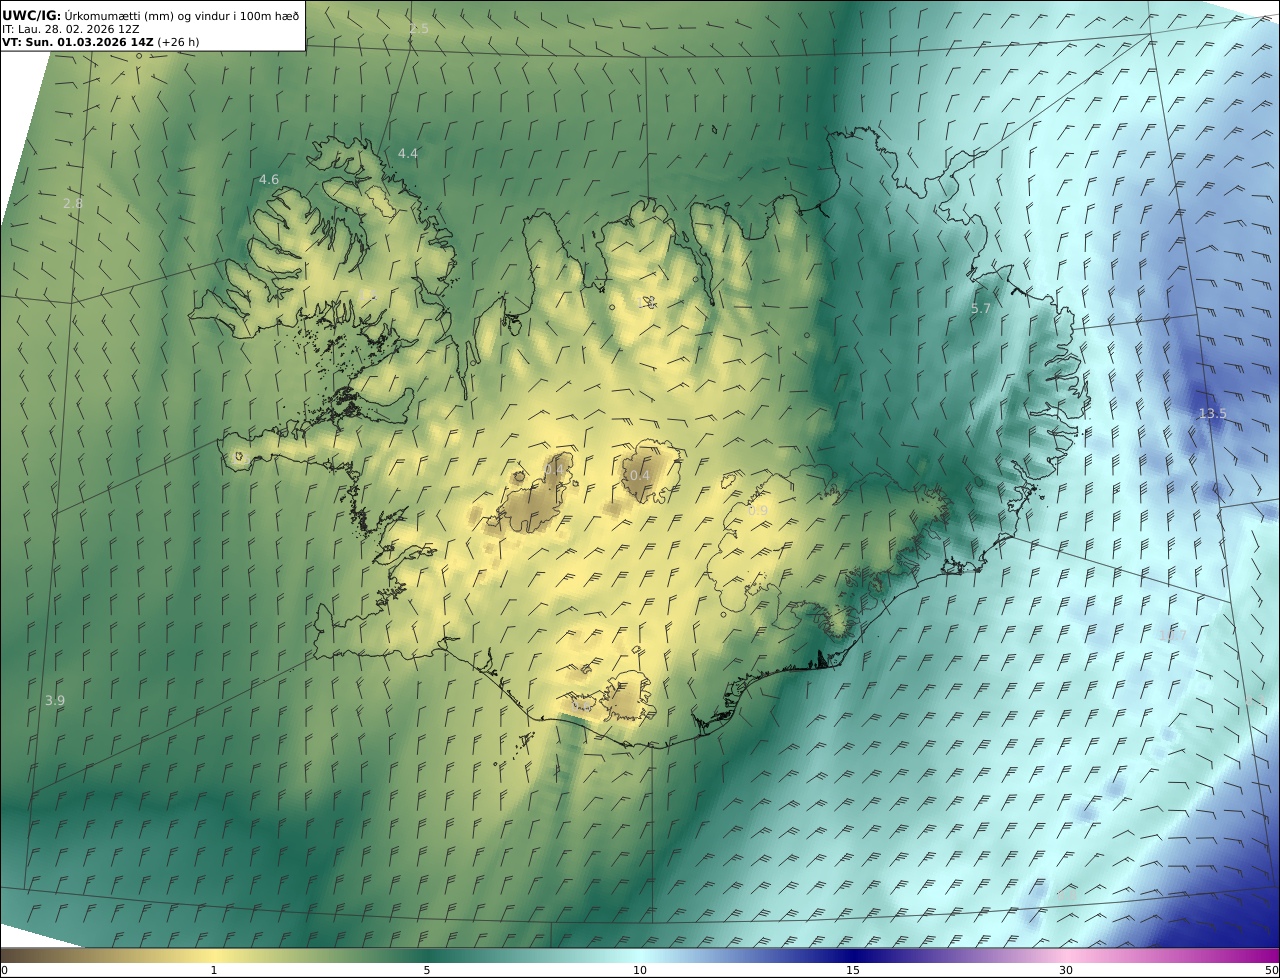
Task: Click the '10' tick on the color scale
Action: [640, 970]
